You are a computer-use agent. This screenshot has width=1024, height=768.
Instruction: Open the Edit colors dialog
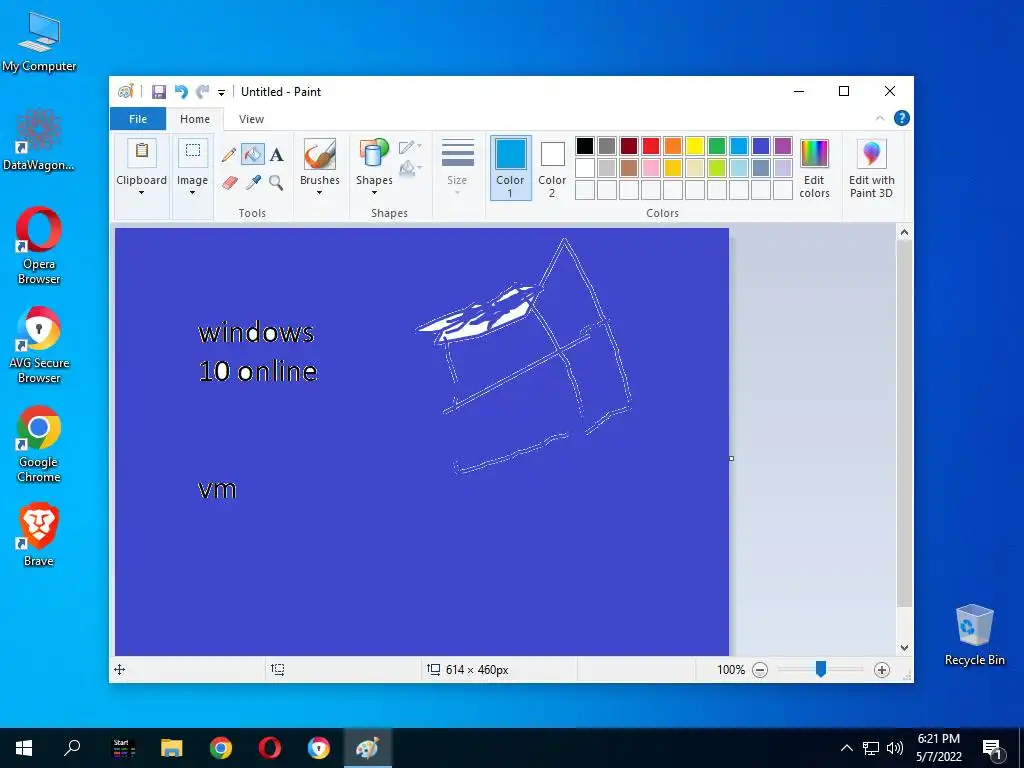(814, 168)
